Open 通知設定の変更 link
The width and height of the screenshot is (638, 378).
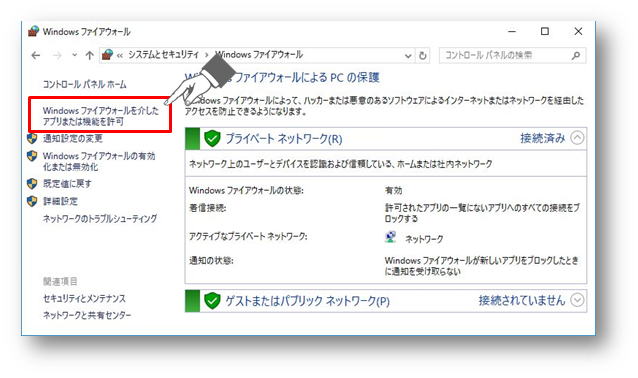point(73,139)
